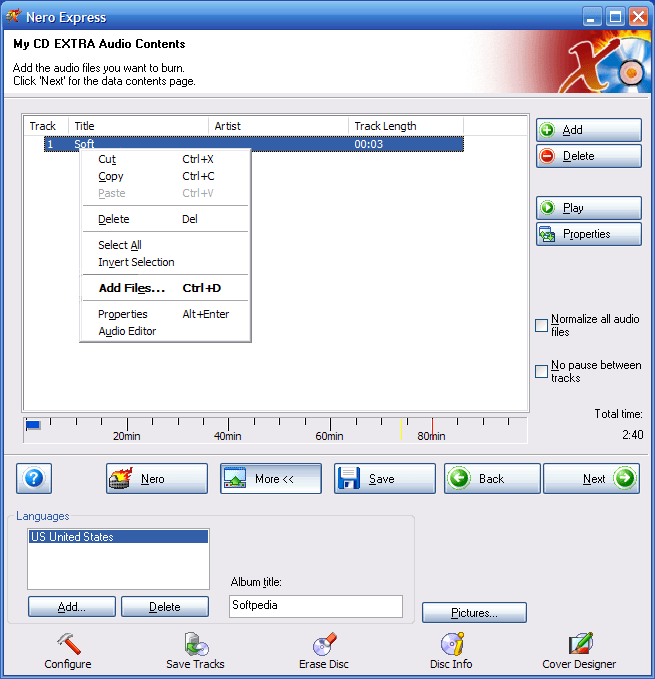
Task: Switch to full Nero with flaming icon
Action: pos(157,479)
